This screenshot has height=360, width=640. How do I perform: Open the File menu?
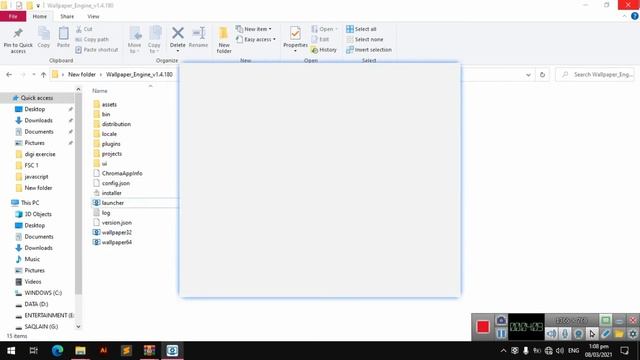pos(13,16)
